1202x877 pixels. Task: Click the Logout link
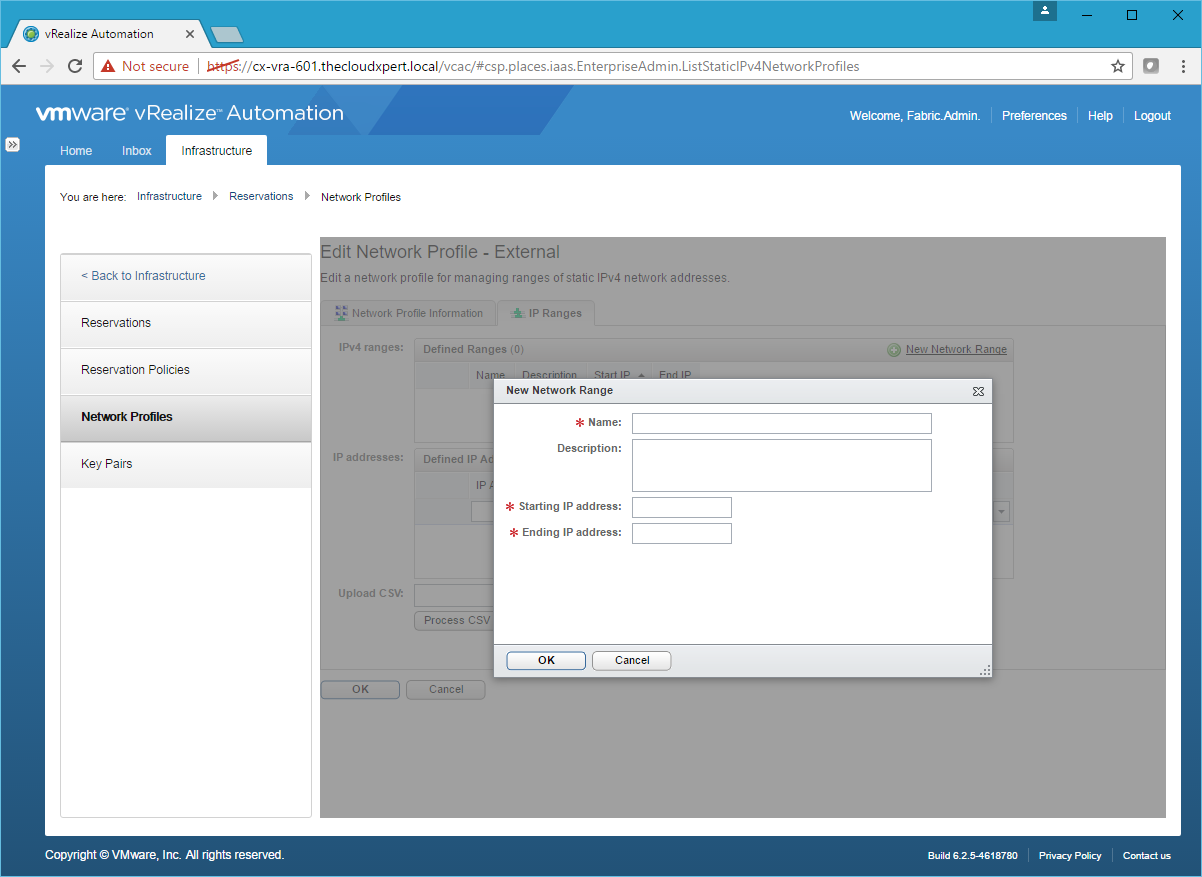[x=1152, y=116]
